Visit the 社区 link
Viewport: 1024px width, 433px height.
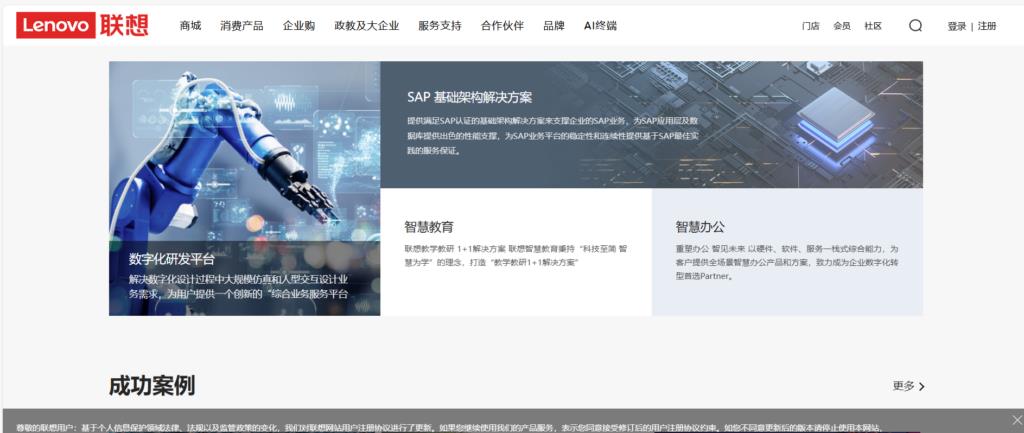point(873,26)
